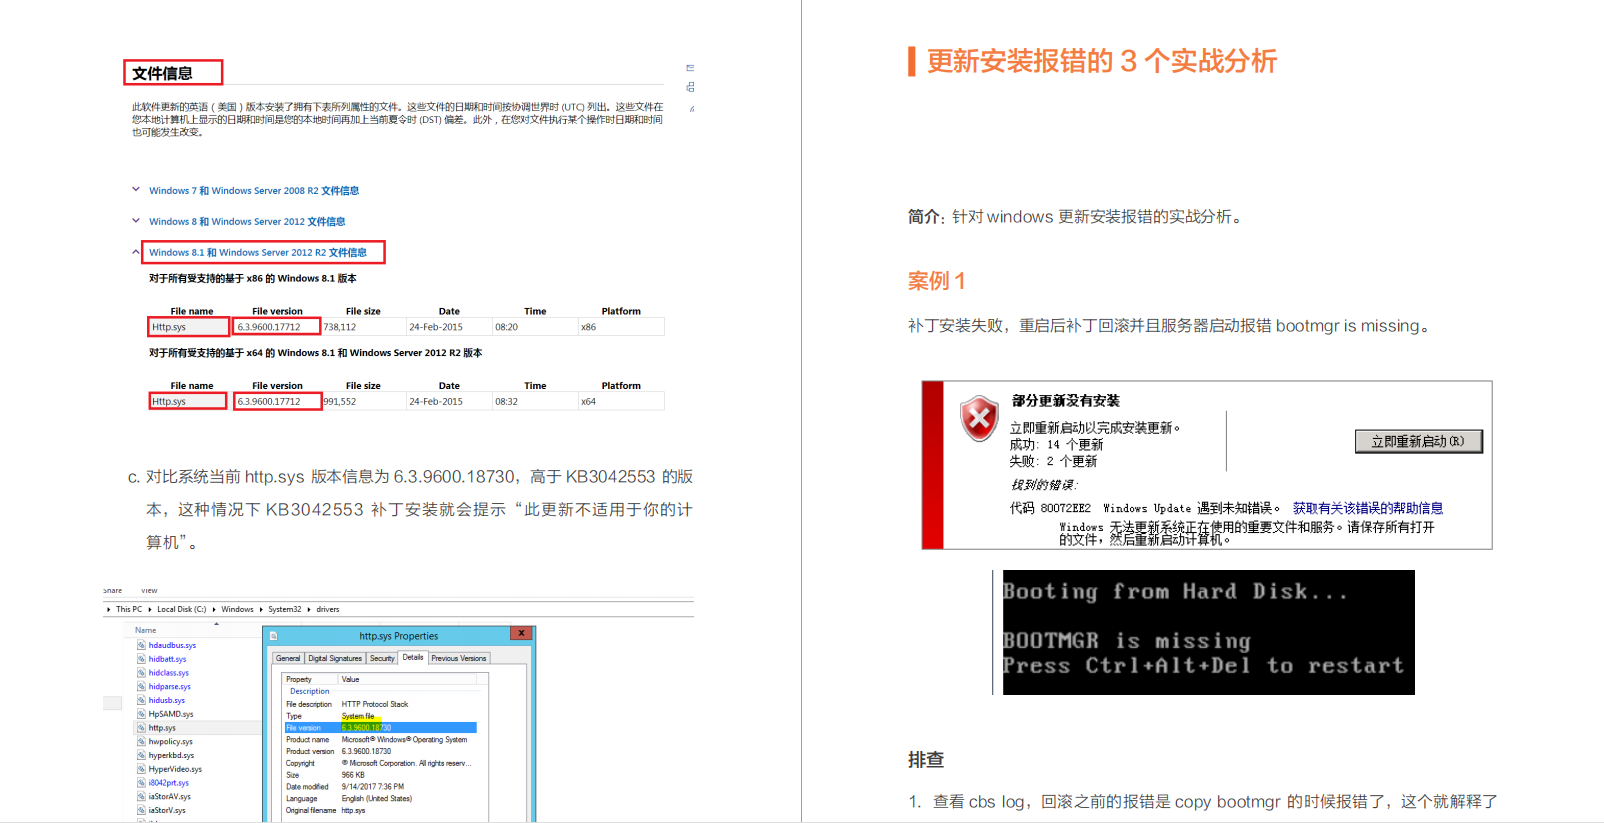
Task: Select hidclass.sys file in list
Action: [x=168, y=673]
